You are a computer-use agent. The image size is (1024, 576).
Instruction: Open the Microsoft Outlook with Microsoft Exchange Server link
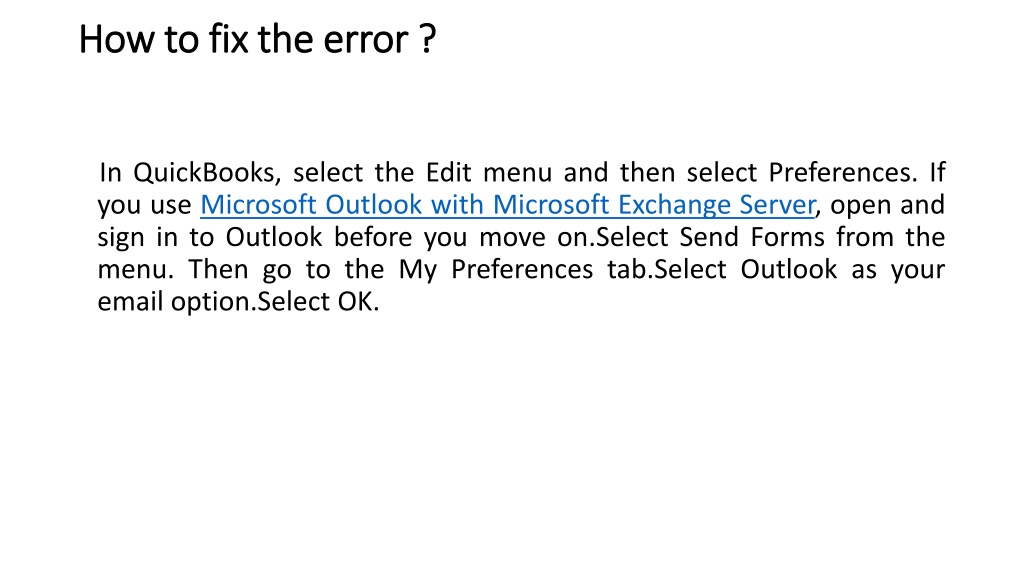[508, 205]
